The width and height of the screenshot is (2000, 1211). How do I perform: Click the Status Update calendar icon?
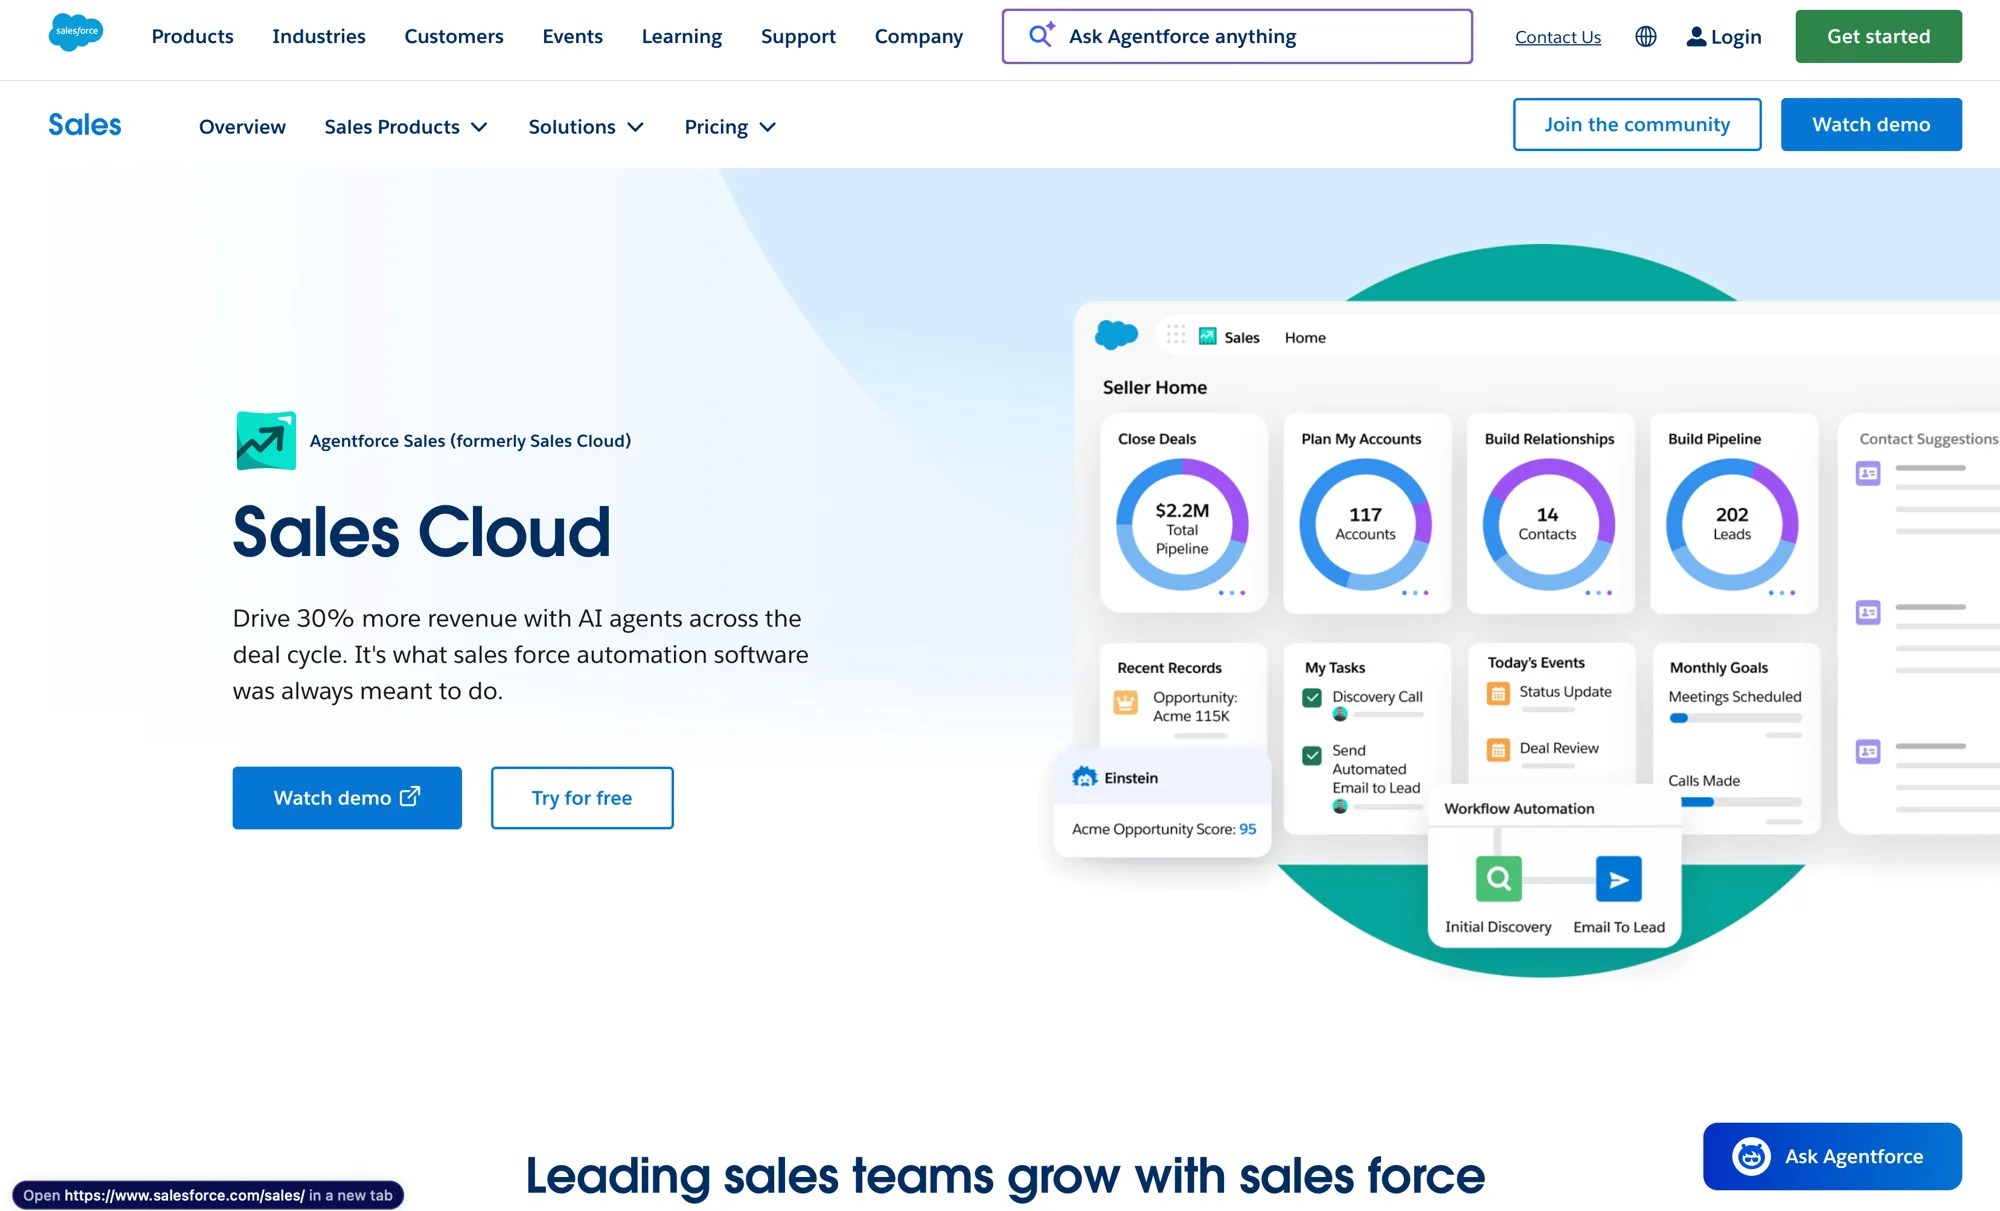coord(1498,693)
